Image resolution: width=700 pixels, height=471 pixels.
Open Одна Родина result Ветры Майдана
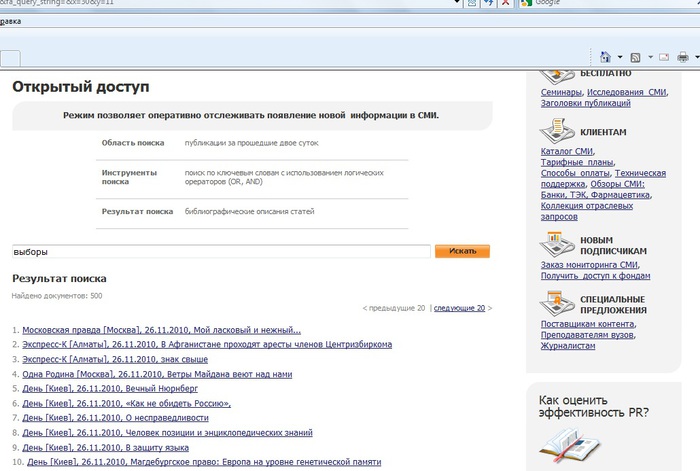point(157,374)
